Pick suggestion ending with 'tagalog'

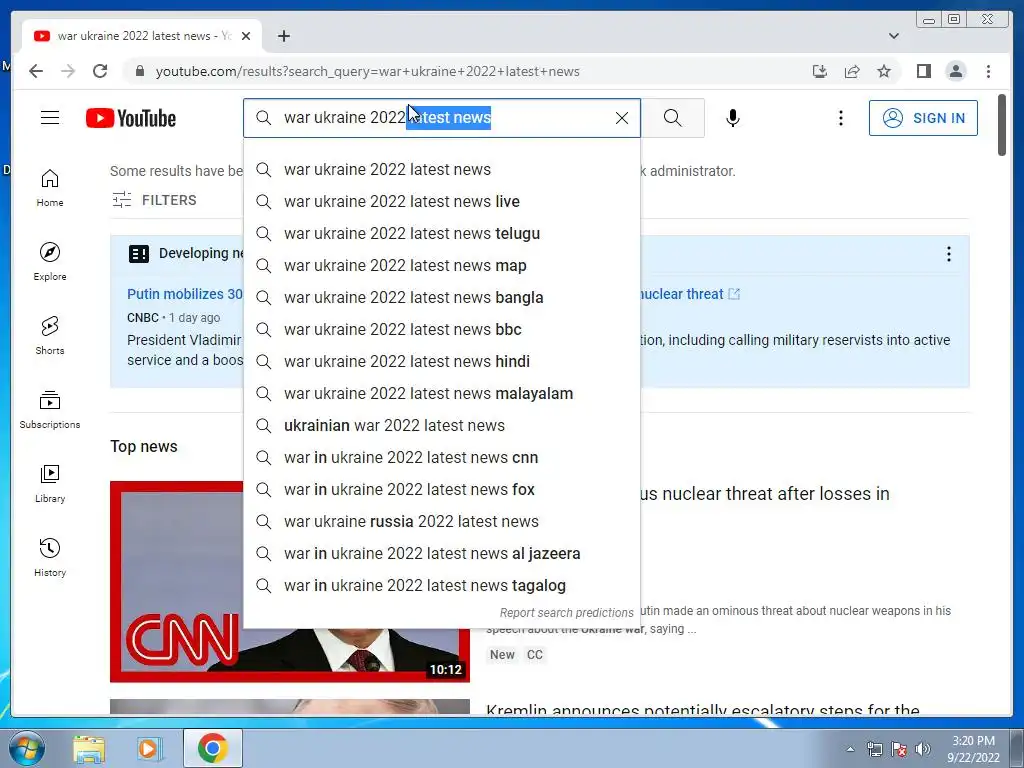(x=441, y=585)
